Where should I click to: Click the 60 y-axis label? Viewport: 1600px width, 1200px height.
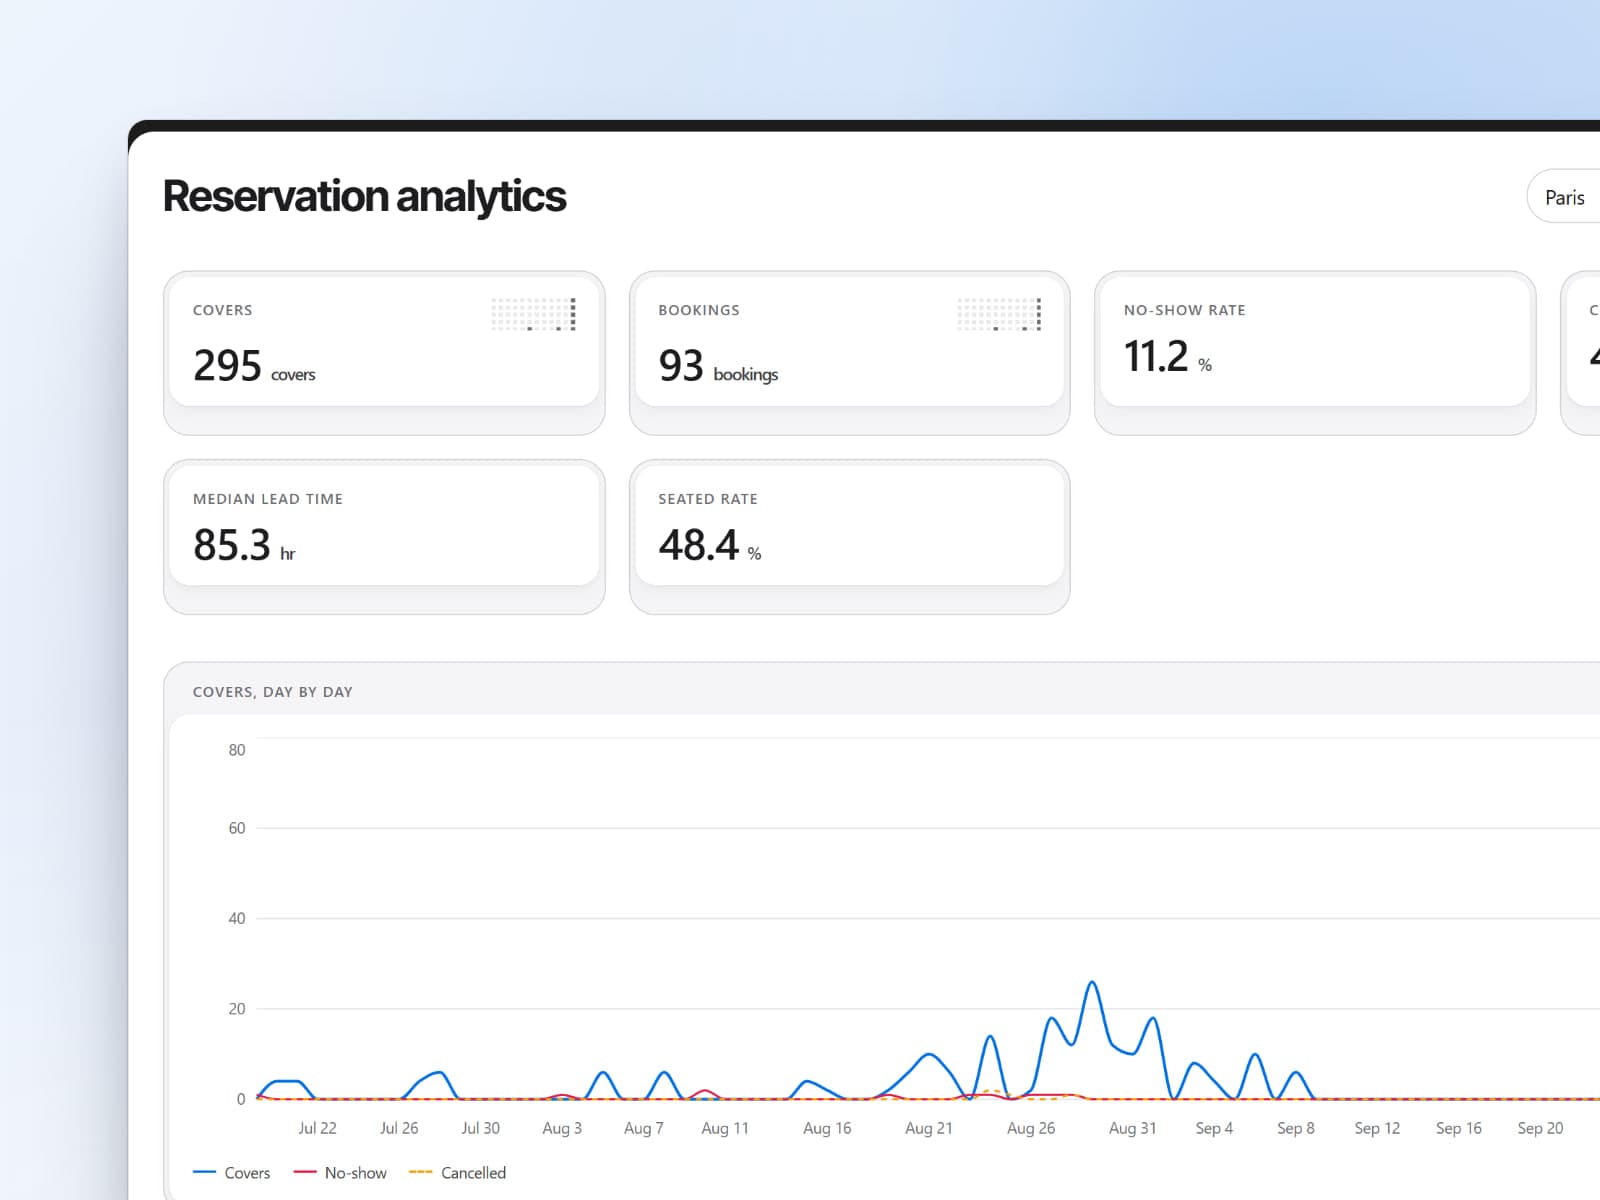click(237, 828)
